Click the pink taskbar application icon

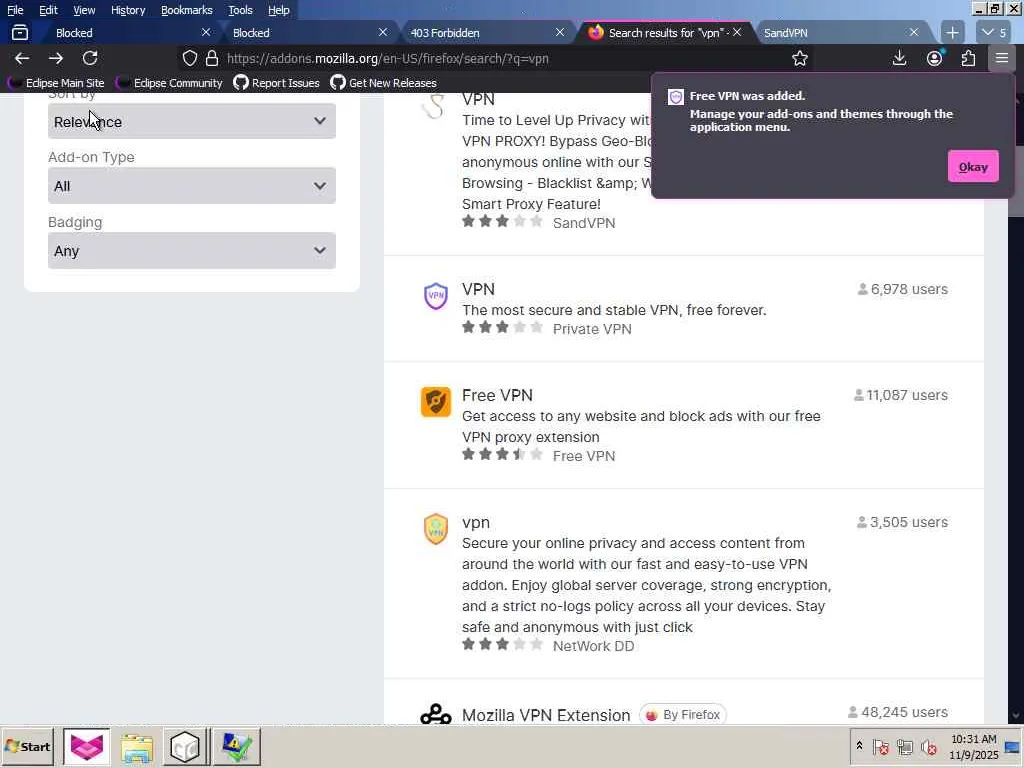(x=87, y=746)
